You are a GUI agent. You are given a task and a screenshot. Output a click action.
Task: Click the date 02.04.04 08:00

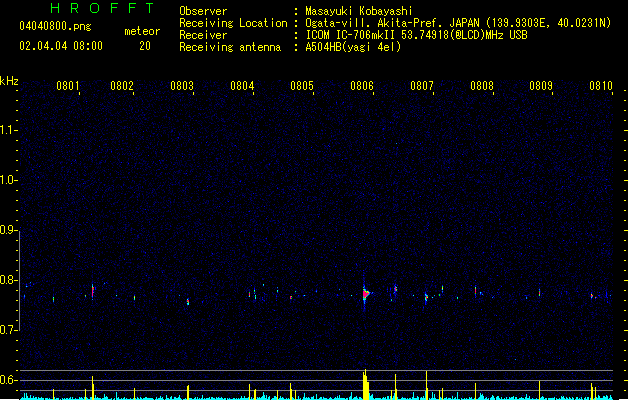(61, 46)
